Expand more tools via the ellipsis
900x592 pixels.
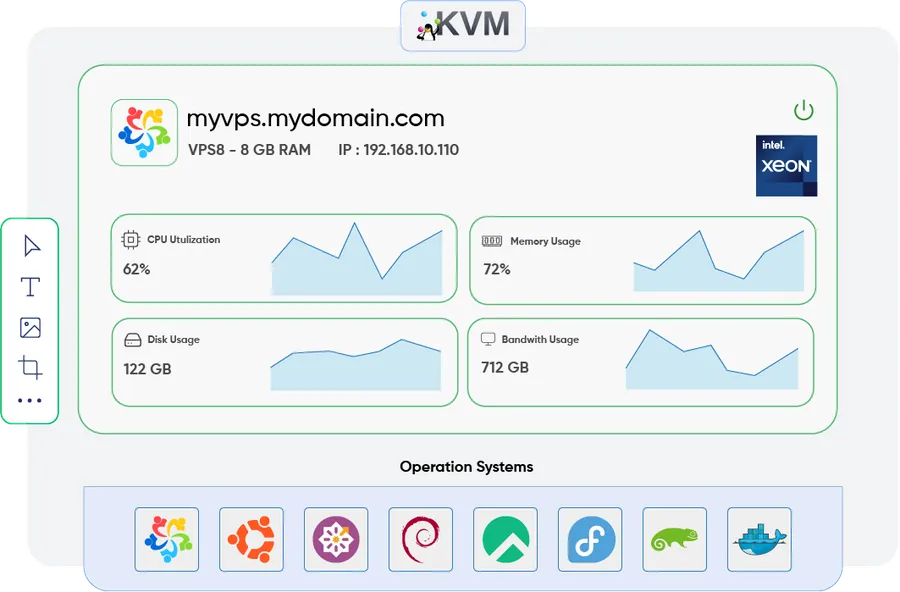31,400
